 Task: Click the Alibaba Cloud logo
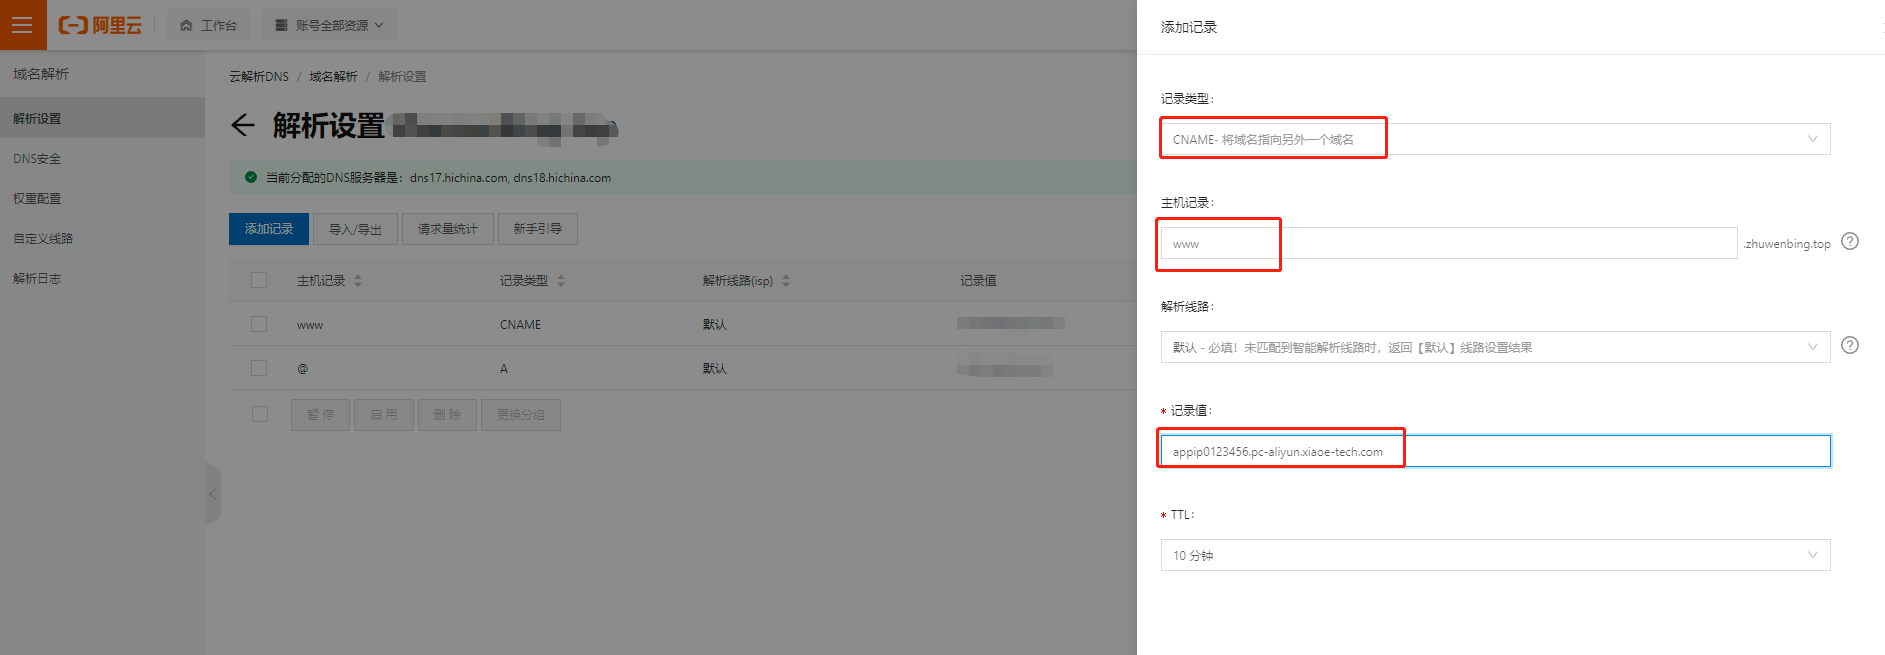[100, 25]
